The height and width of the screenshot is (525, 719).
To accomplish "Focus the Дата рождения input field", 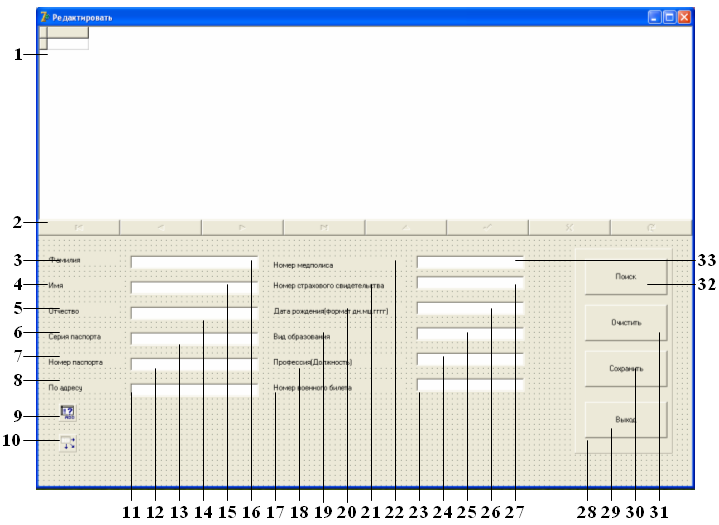I will [x=470, y=308].
